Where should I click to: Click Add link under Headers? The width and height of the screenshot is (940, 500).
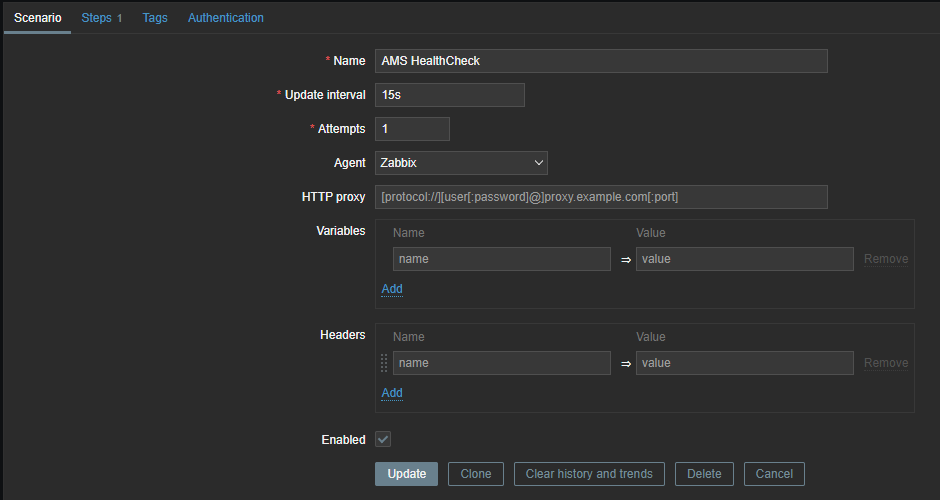click(x=392, y=393)
